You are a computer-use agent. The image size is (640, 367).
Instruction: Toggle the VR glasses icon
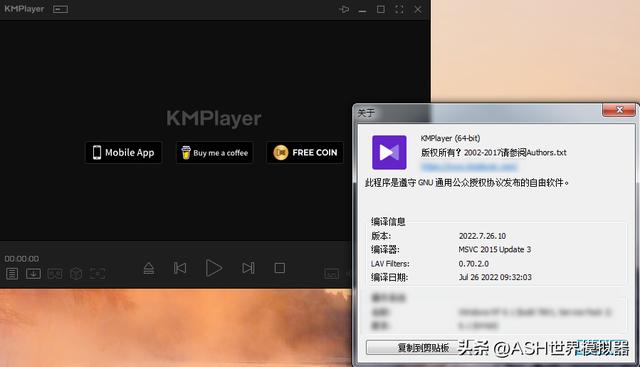coord(55,274)
